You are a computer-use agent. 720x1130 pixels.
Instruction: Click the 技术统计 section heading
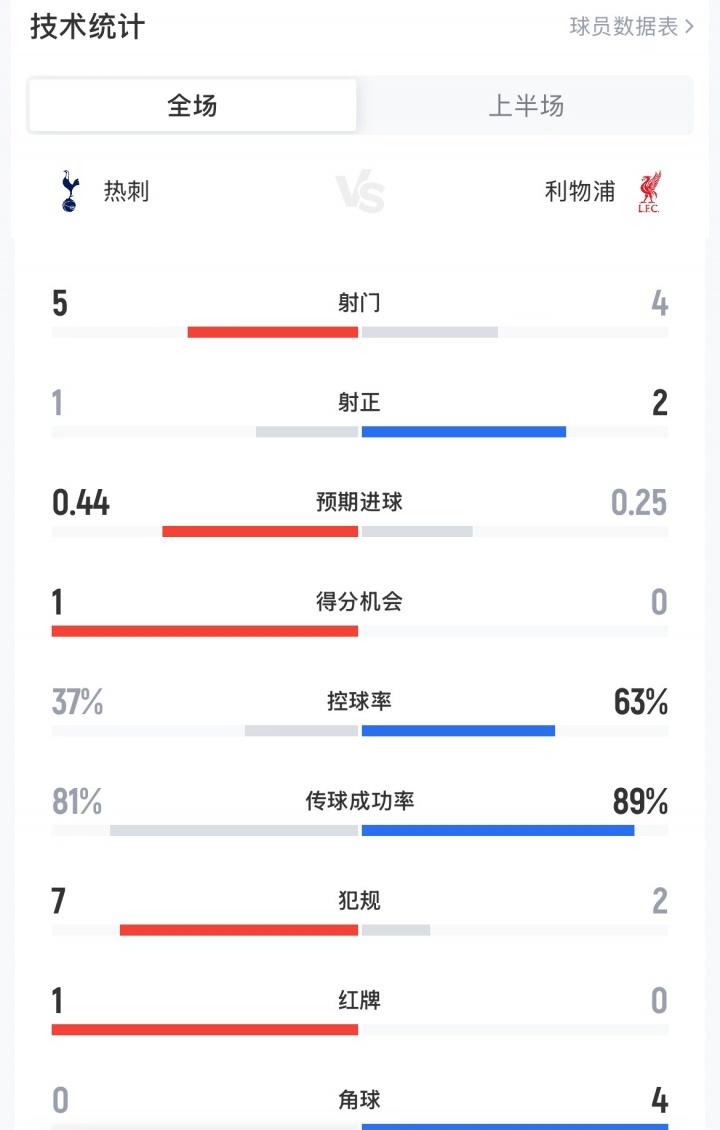tap(88, 27)
